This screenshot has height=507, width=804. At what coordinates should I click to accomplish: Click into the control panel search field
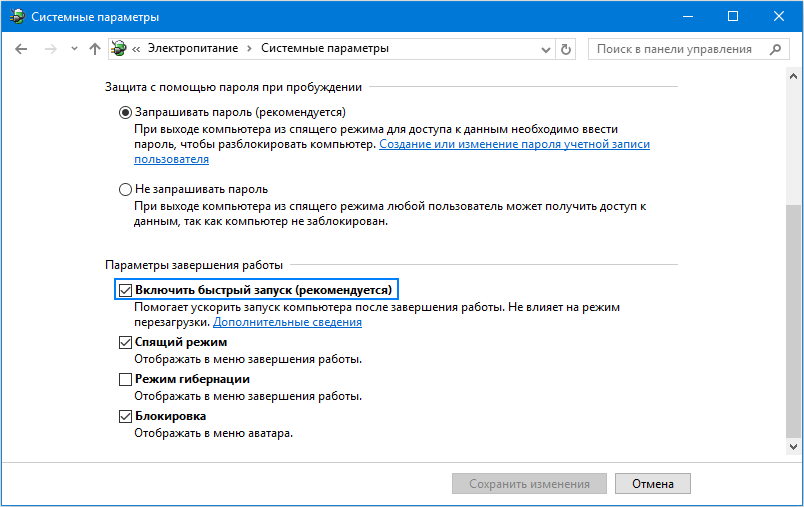coord(675,49)
